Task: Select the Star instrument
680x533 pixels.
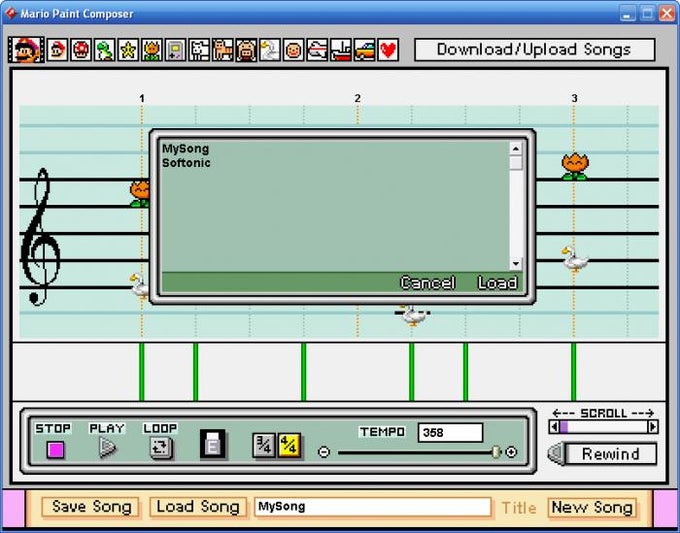Action: 128,50
